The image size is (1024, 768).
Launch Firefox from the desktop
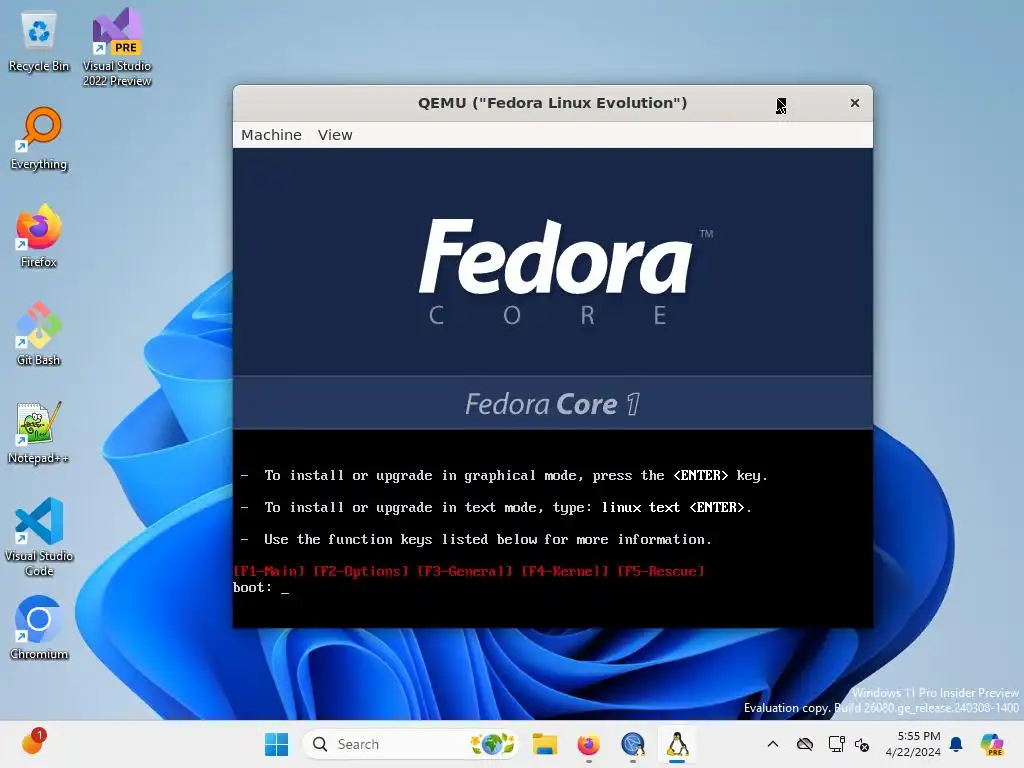coord(39,236)
